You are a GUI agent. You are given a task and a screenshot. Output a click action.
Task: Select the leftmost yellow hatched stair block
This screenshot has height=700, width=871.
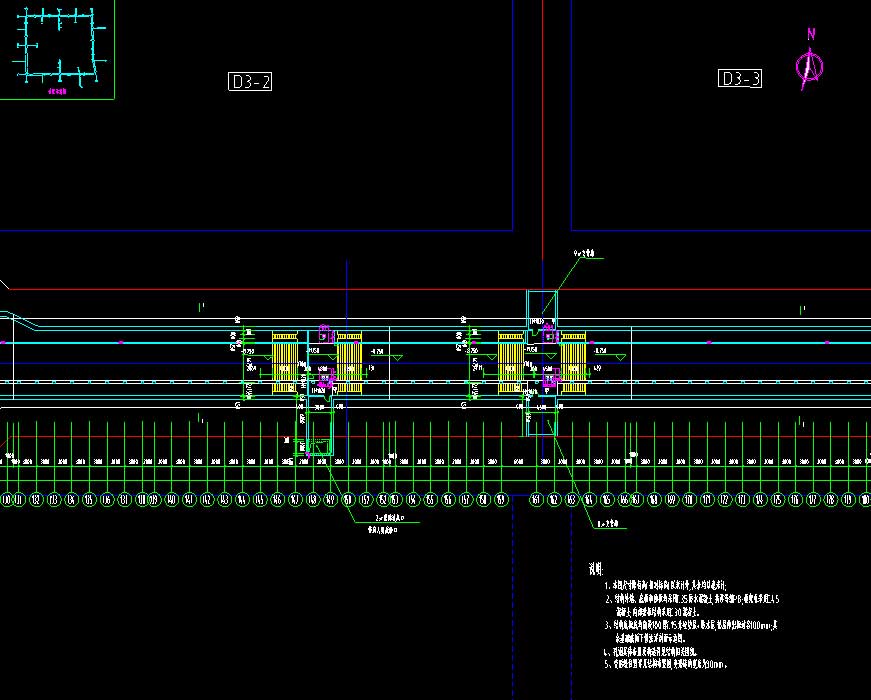(x=284, y=364)
